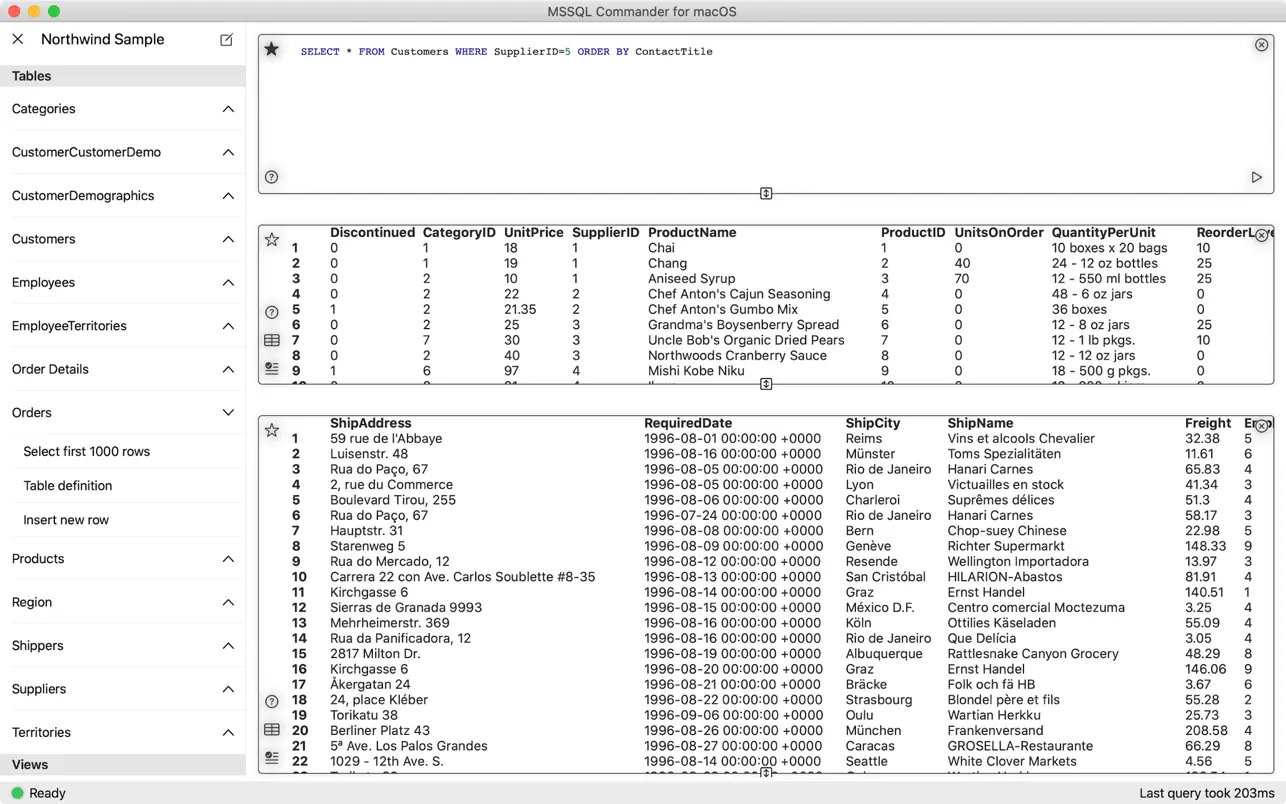Open help for the Products results panel

click(271, 310)
